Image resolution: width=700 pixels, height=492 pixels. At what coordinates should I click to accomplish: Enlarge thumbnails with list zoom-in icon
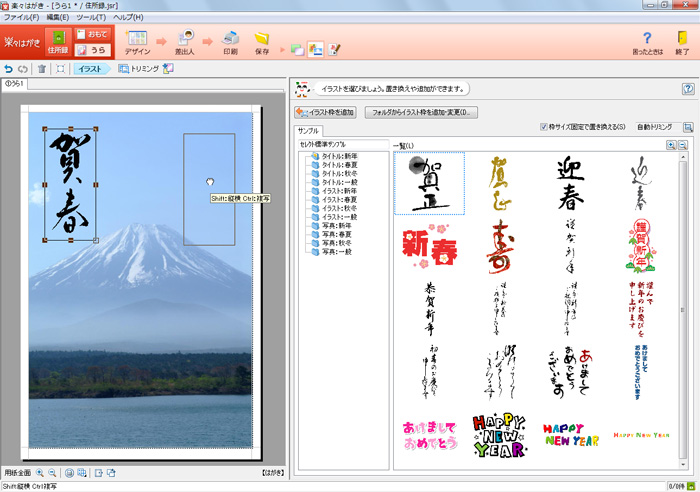[671, 145]
